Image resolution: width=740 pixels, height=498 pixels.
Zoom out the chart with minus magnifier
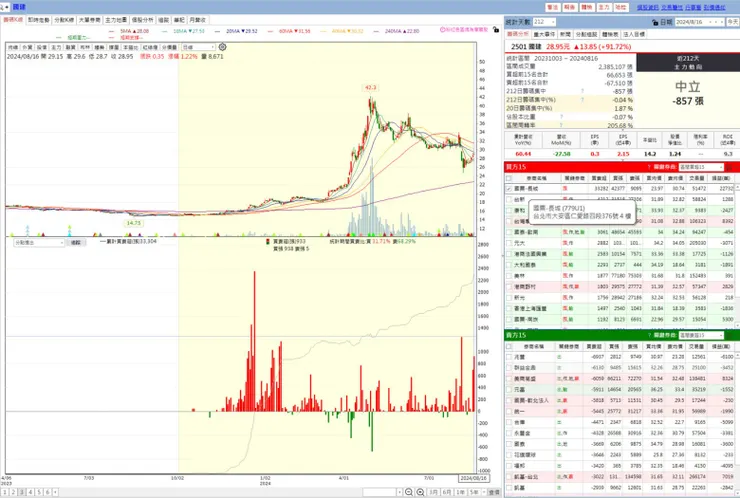pyautogui.click(x=409, y=492)
